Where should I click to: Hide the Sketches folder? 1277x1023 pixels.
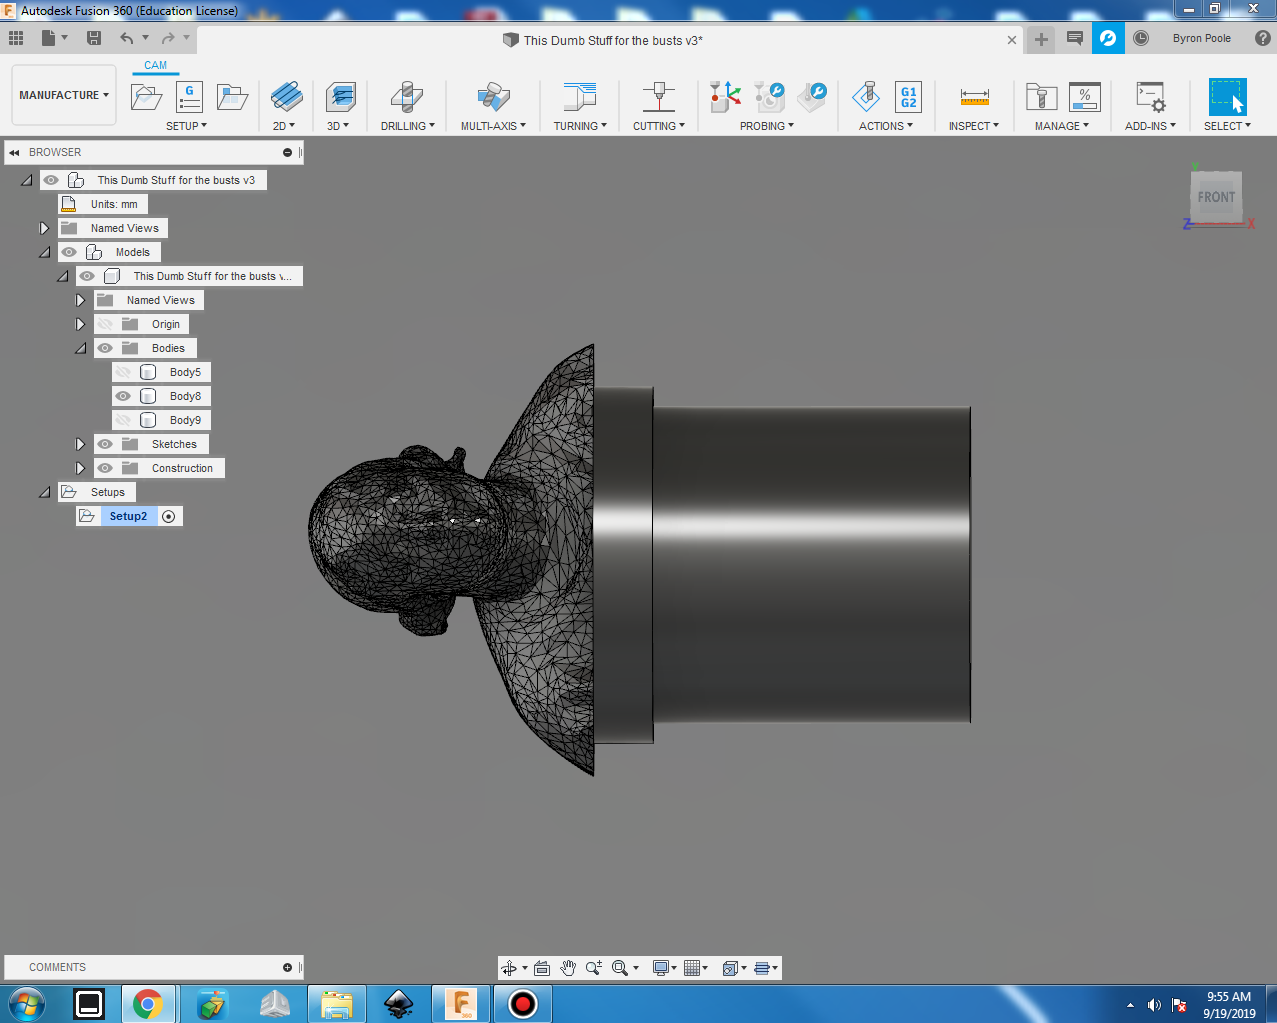coord(103,443)
